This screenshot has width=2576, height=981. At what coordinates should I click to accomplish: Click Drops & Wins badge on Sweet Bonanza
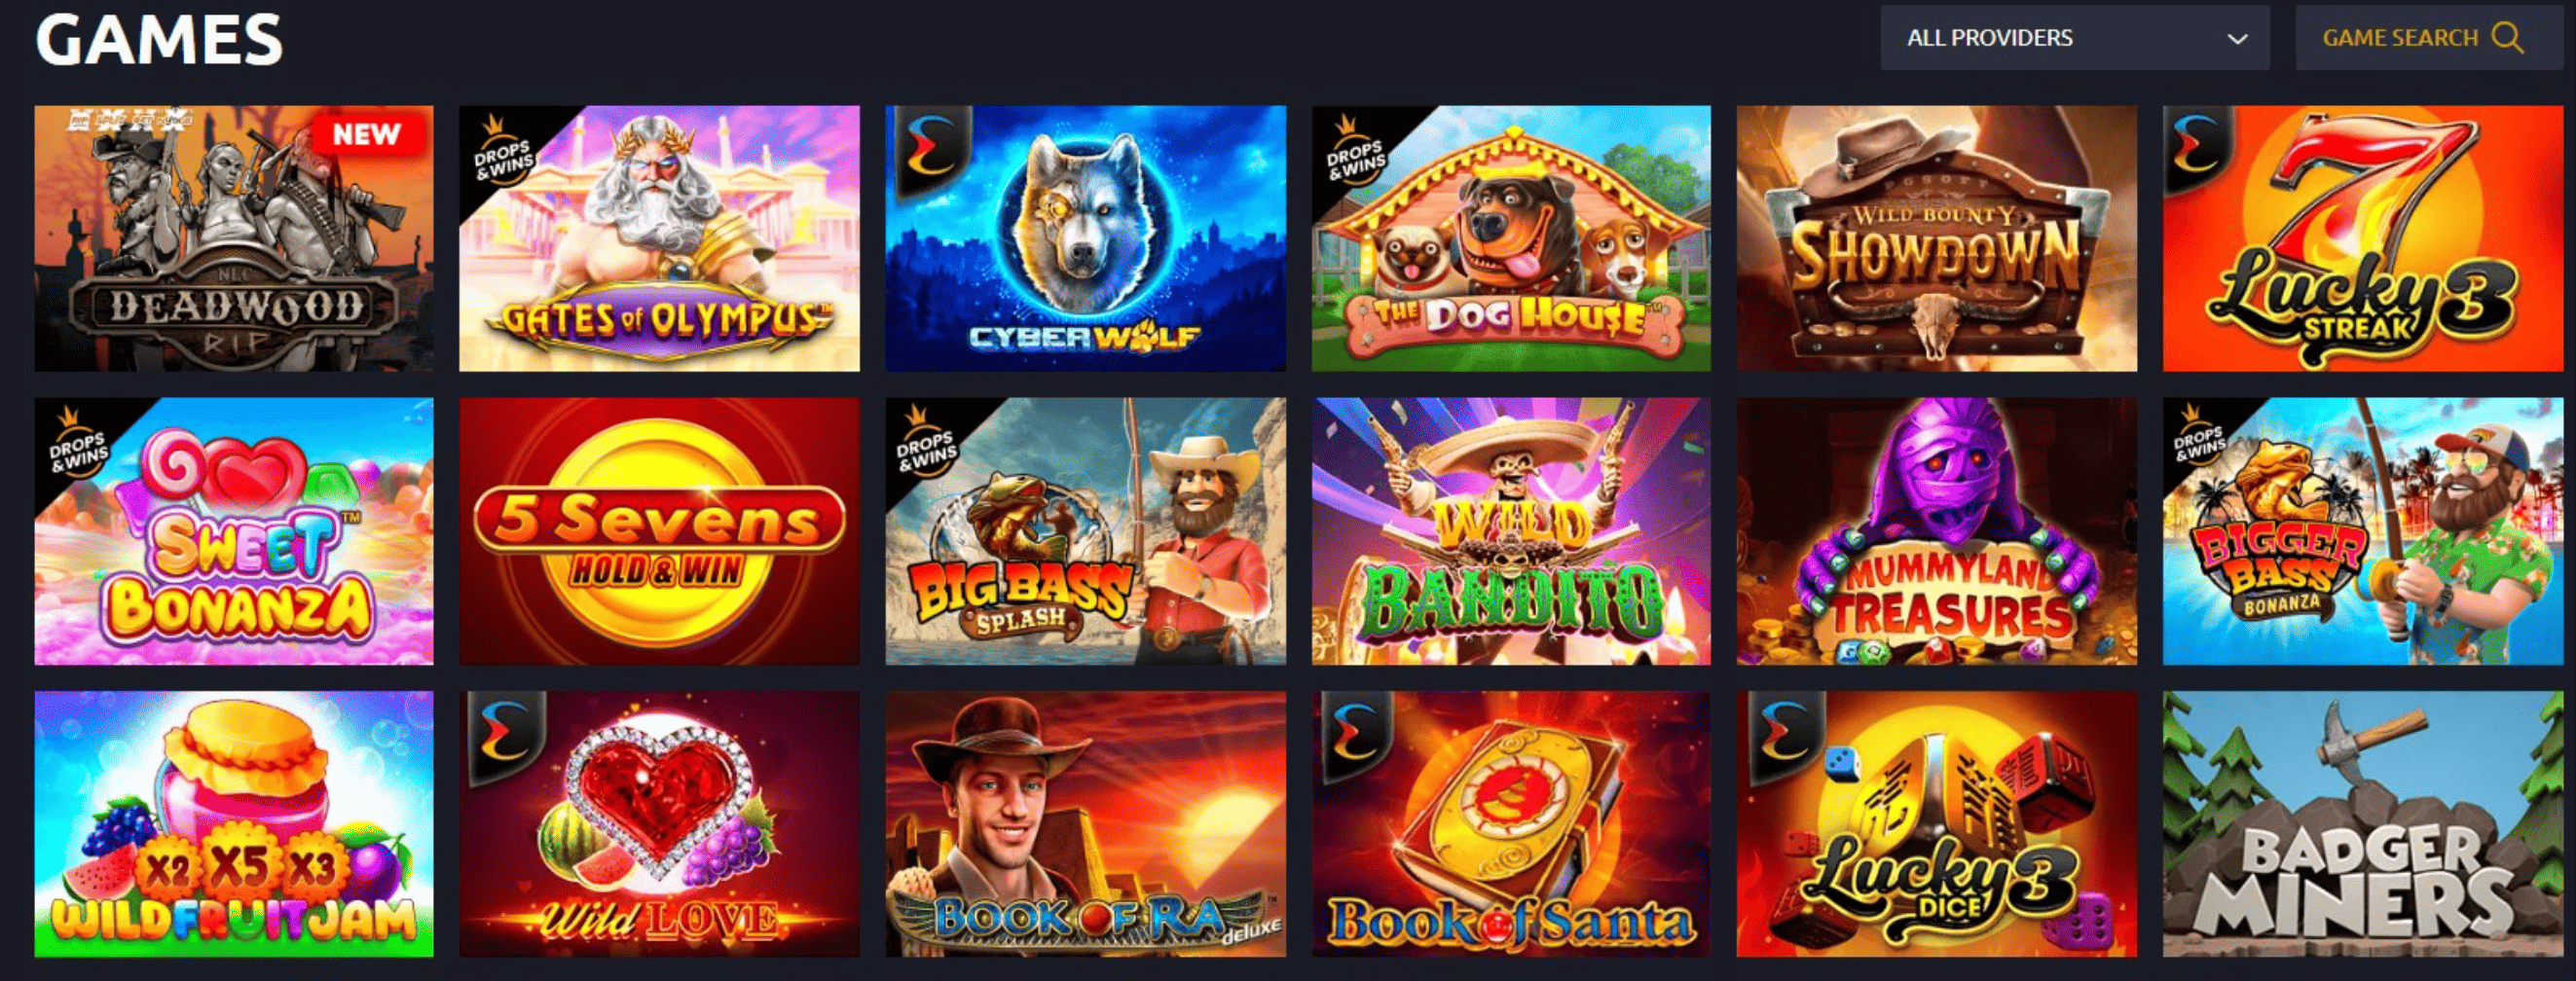click(x=78, y=444)
